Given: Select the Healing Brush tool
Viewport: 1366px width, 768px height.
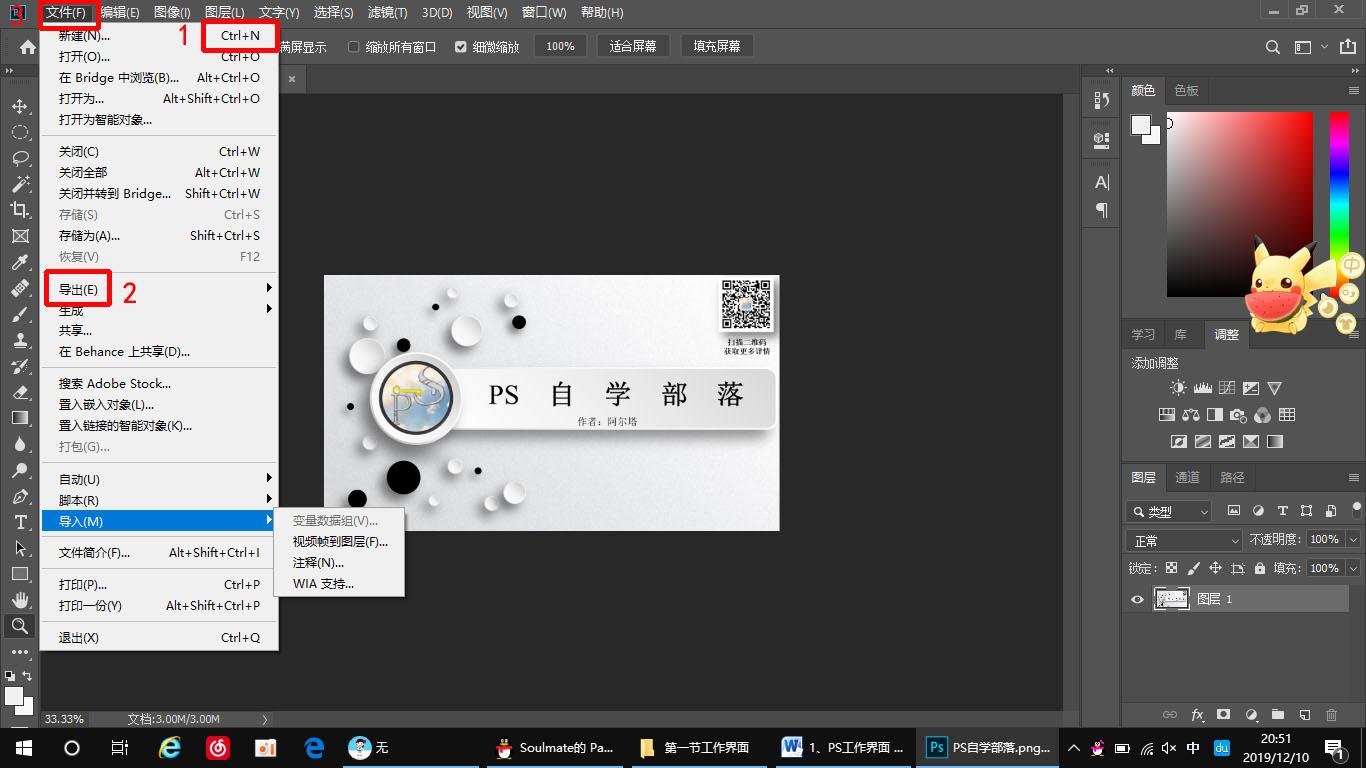Looking at the screenshot, I should 19,288.
